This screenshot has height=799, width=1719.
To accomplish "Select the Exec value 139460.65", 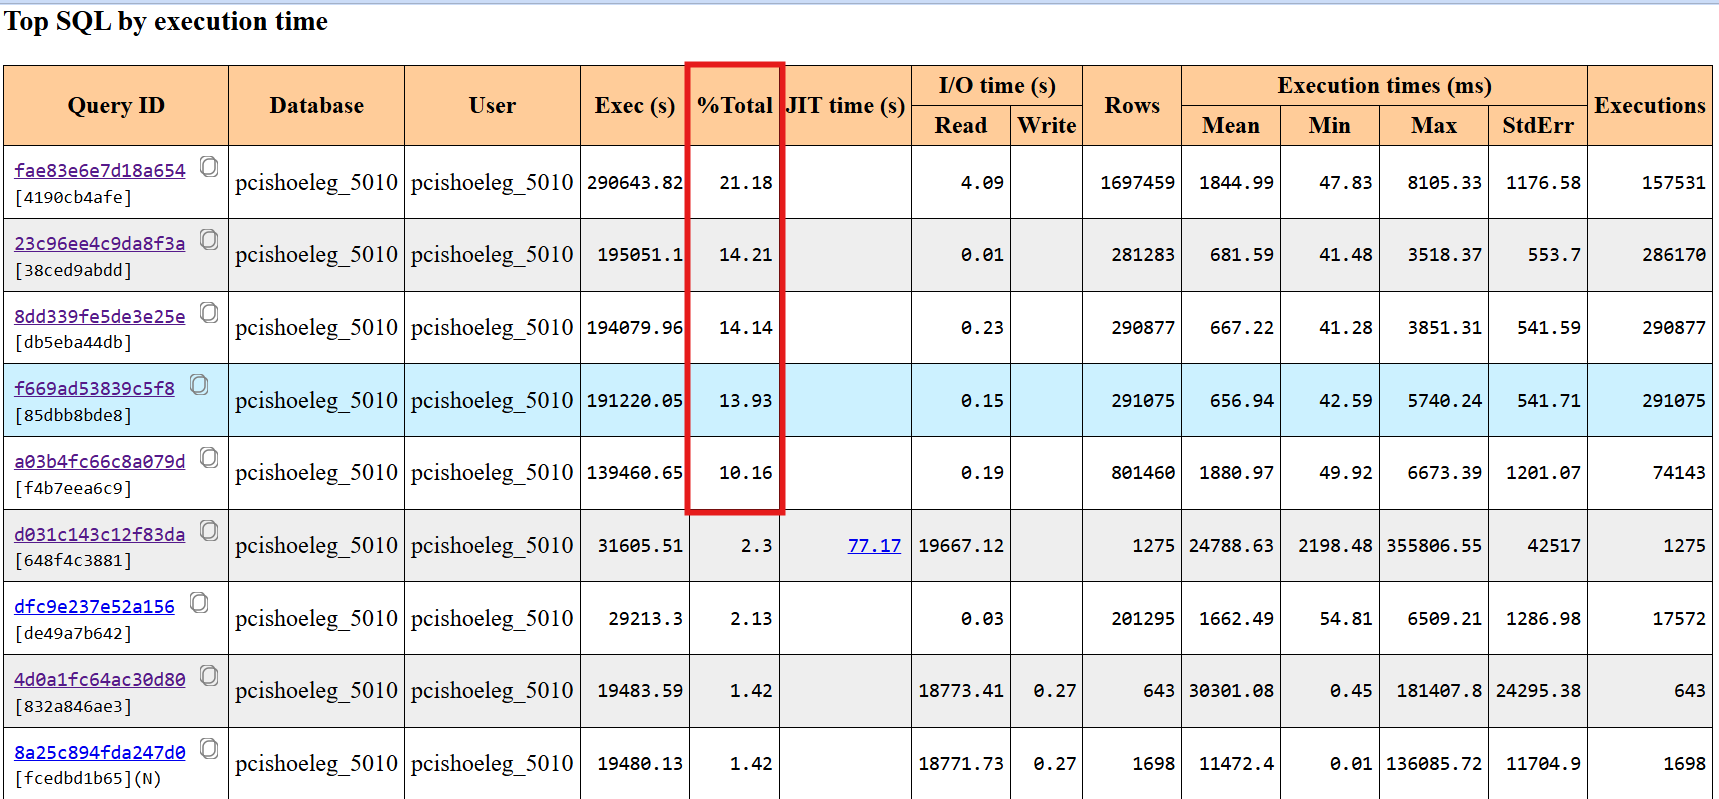I will click(635, 473).
